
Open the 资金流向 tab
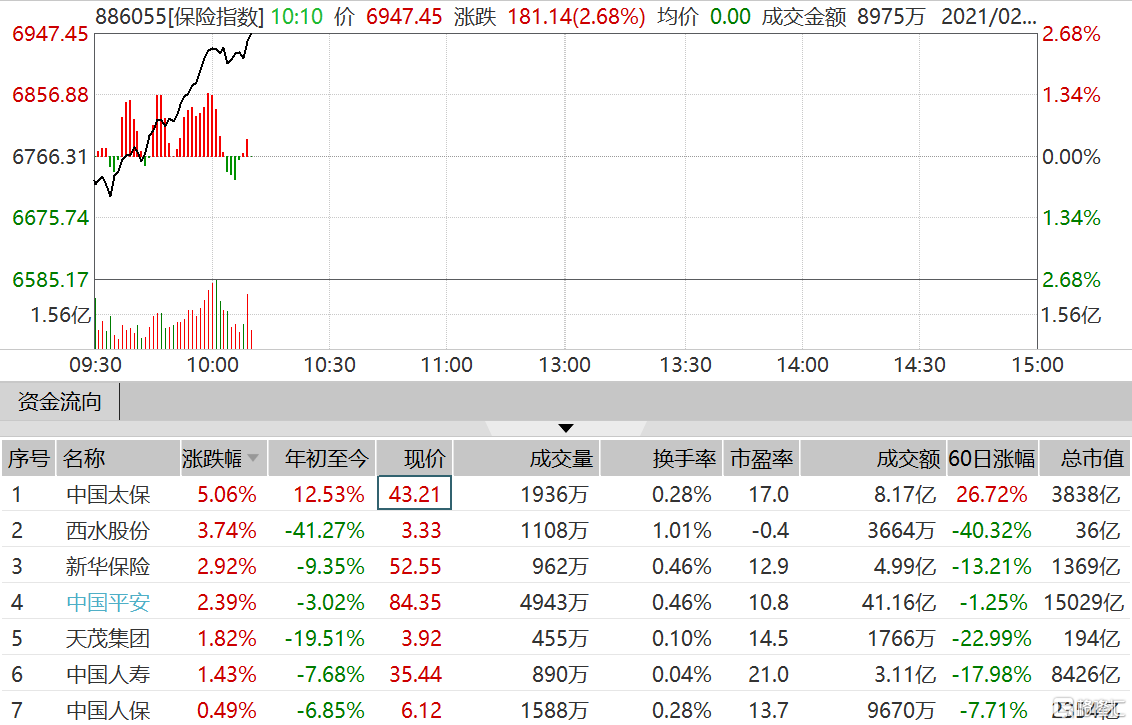point(59,401)
